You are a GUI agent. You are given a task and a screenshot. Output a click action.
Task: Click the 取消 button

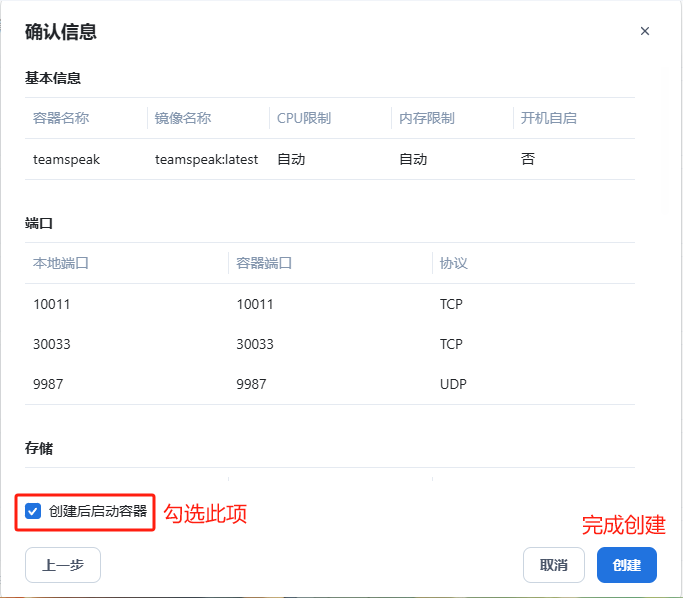pyautogui.click(x=554, y=564)
